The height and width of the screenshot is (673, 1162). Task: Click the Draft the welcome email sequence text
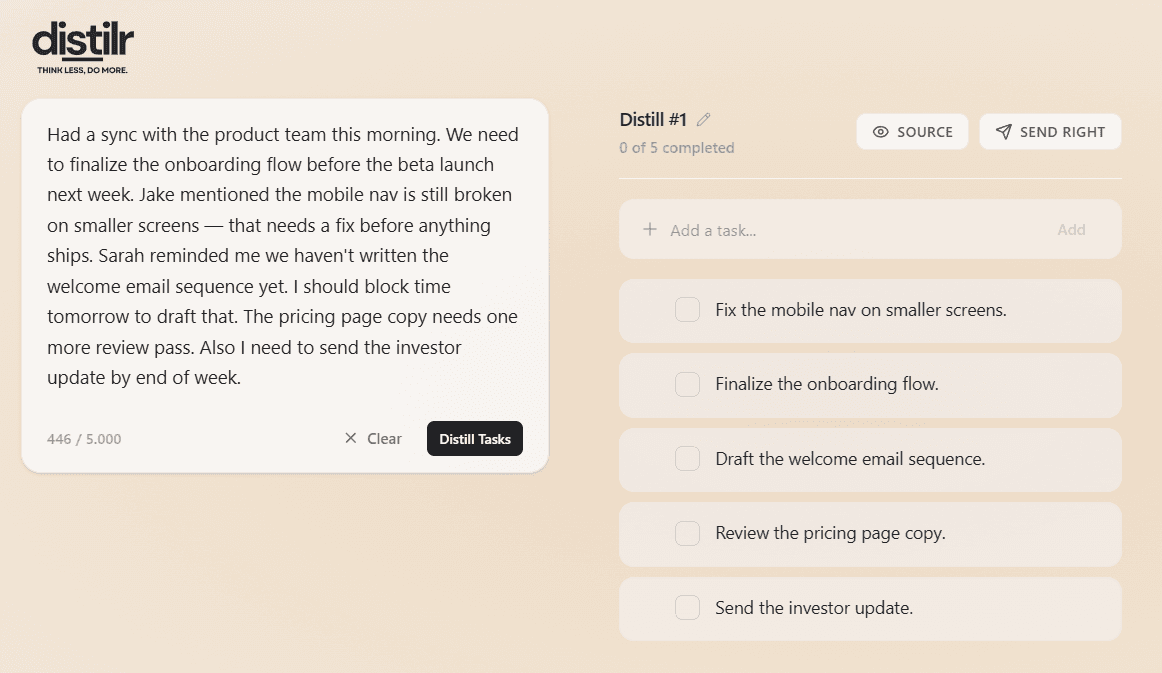(850, 459)
